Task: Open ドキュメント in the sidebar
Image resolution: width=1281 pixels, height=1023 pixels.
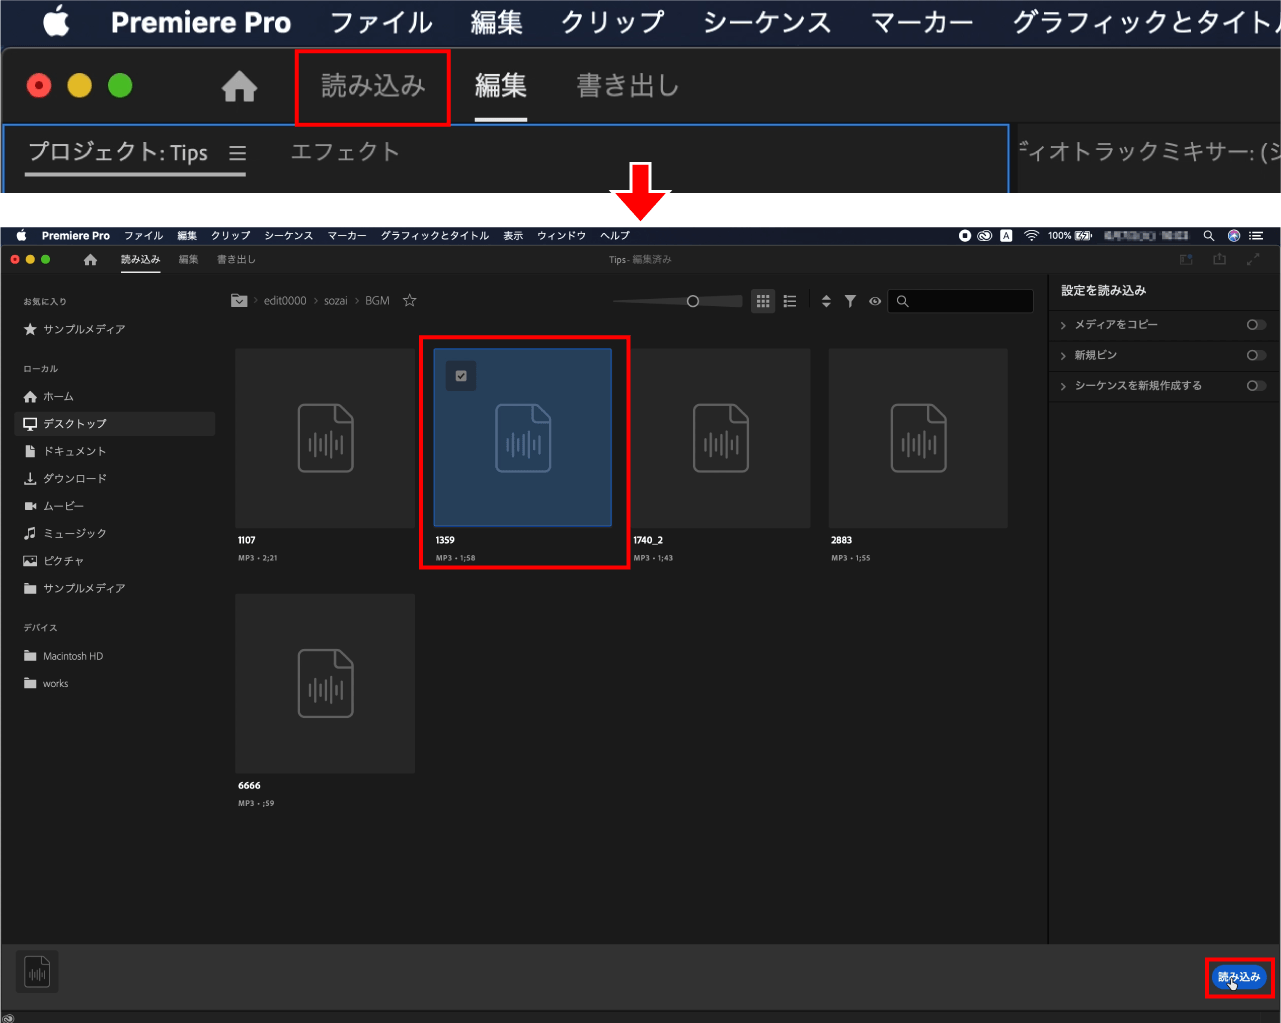Action: pos(65,452)
